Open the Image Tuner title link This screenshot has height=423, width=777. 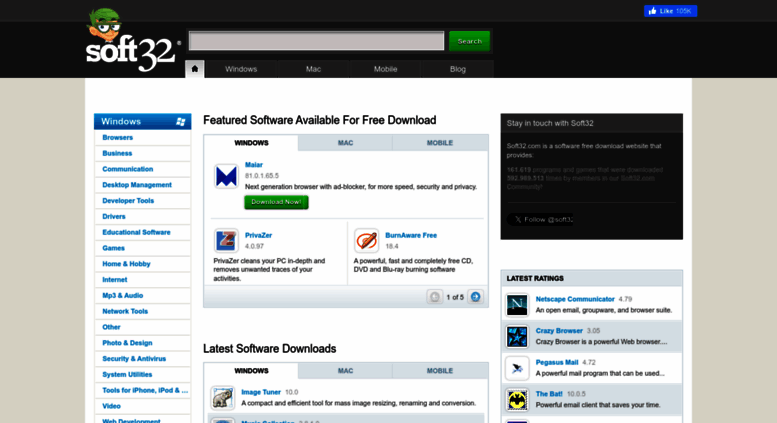pos(261,392)
